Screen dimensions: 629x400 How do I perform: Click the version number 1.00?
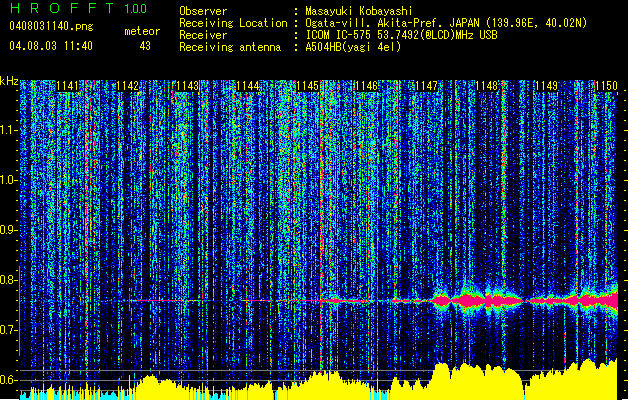coord(135,8)
